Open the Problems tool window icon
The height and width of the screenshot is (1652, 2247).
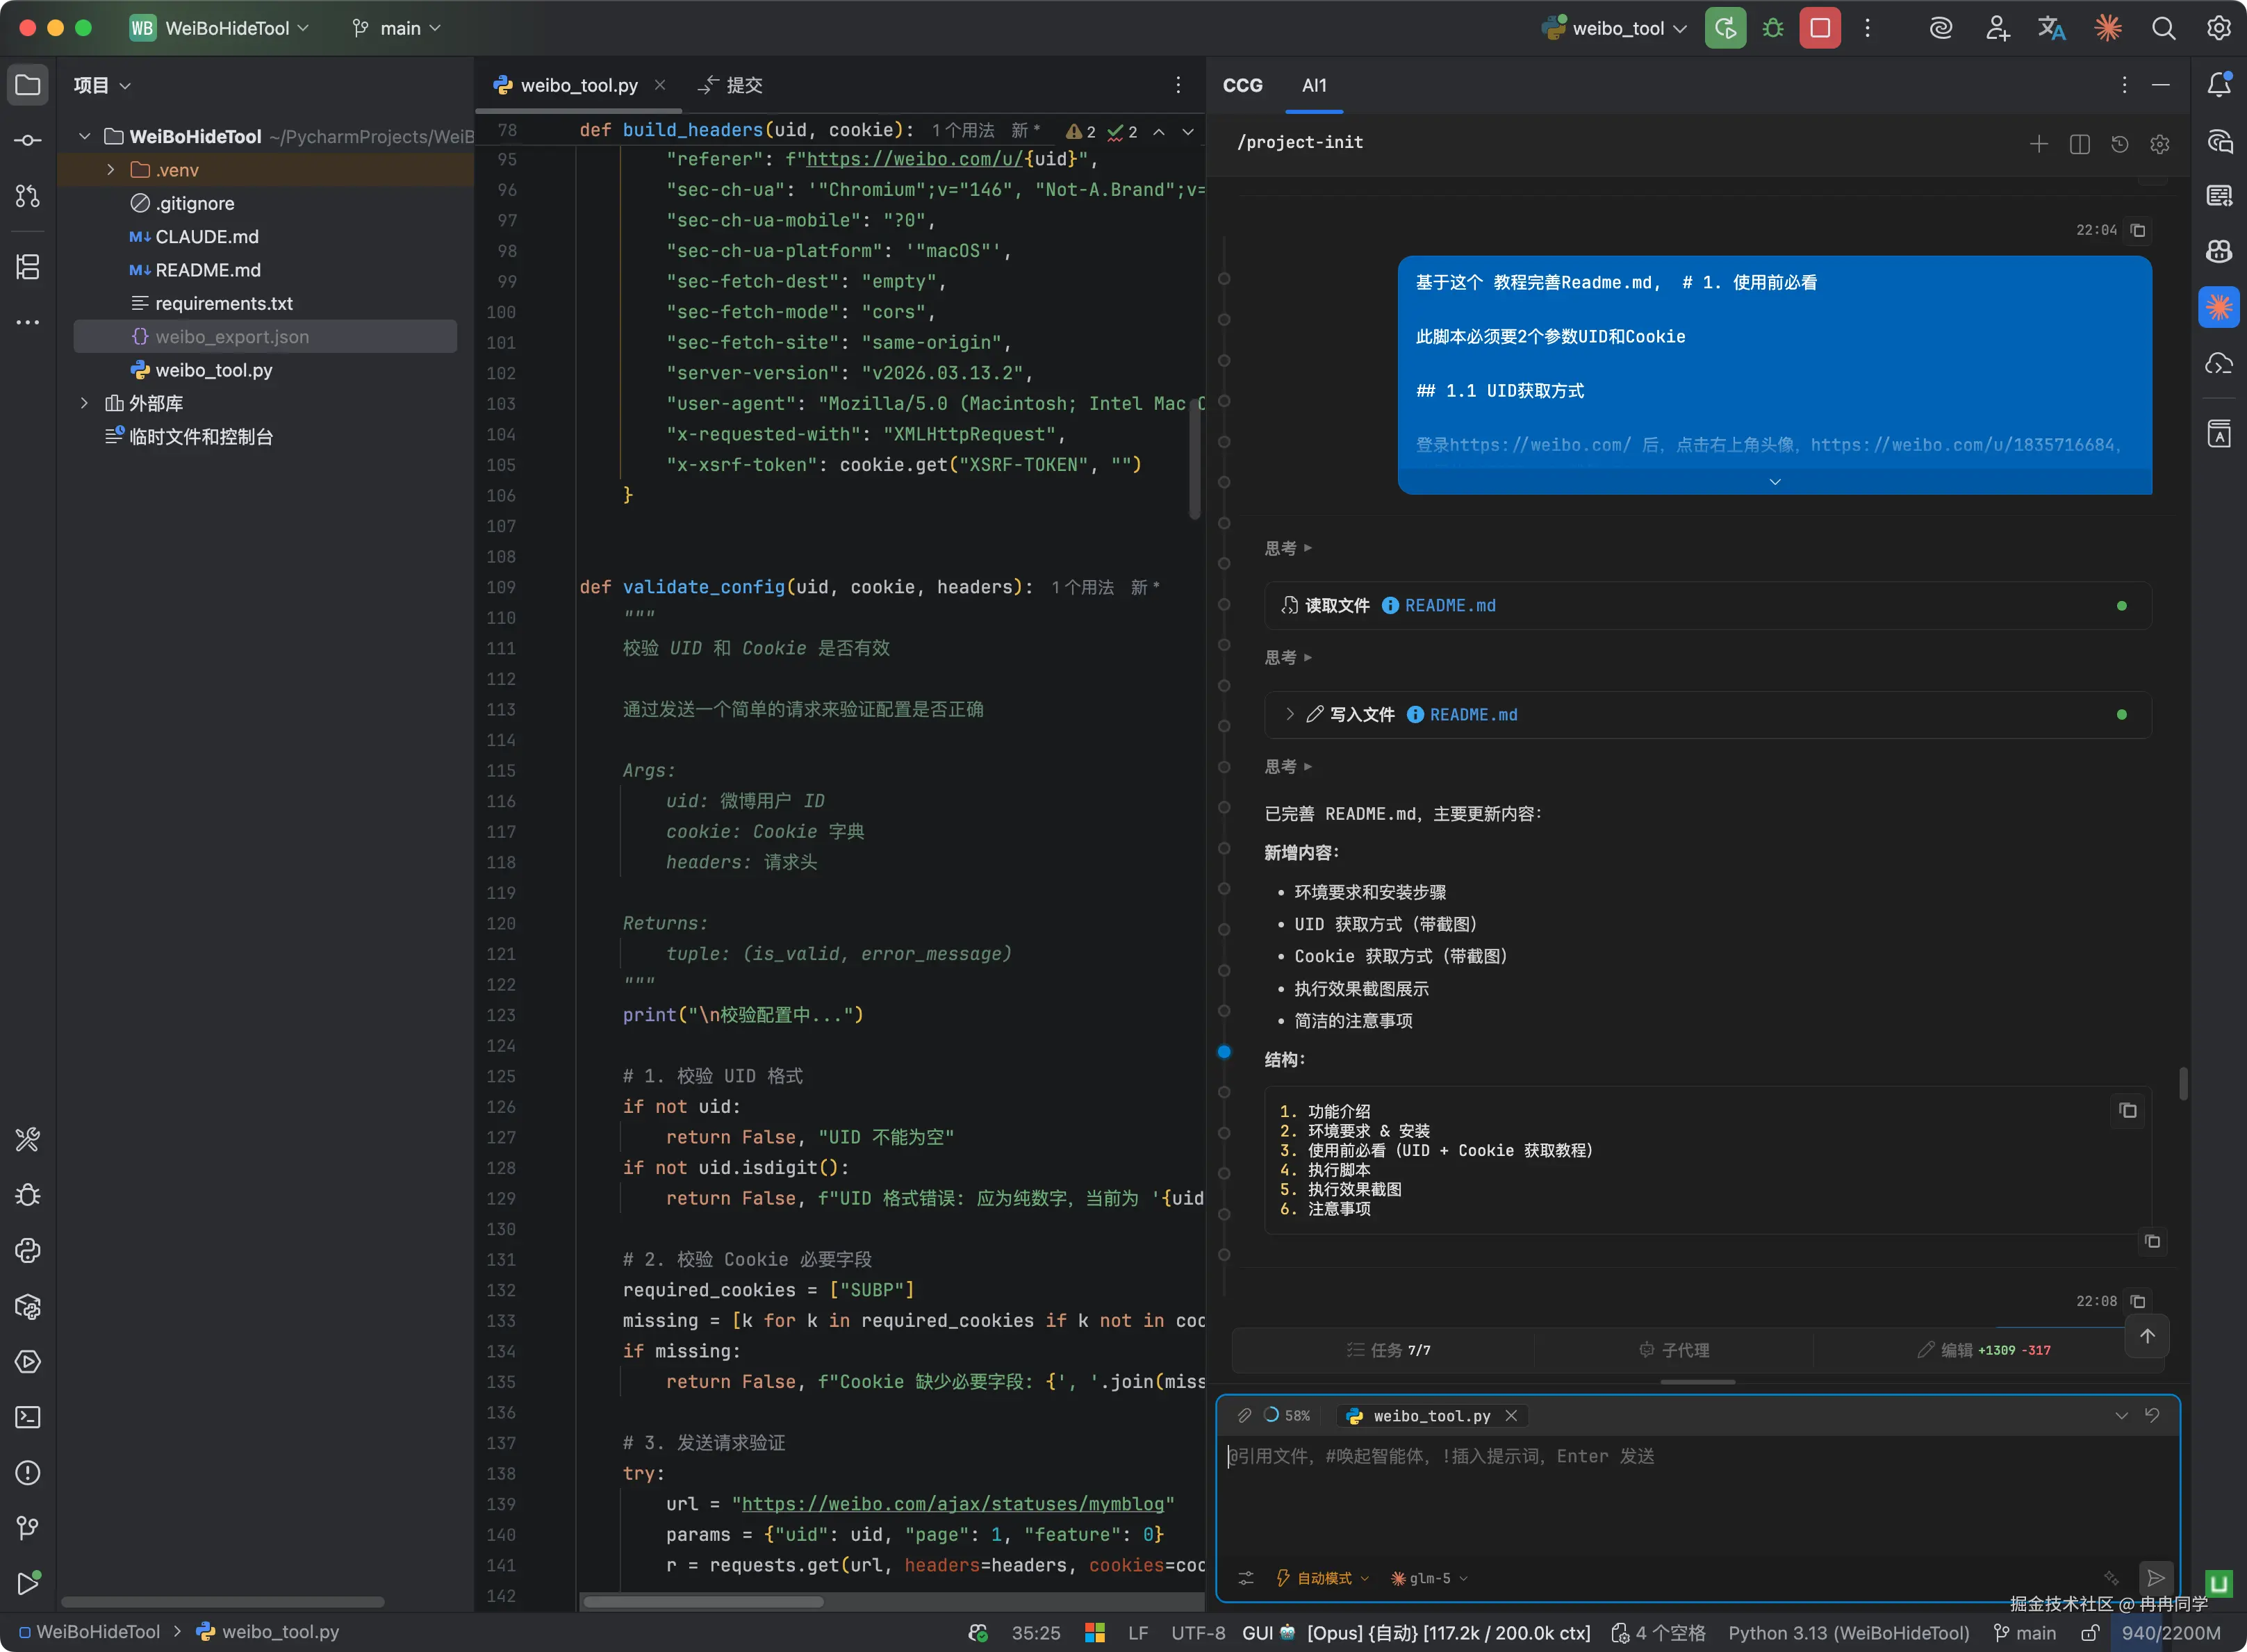pos(28,1472)
